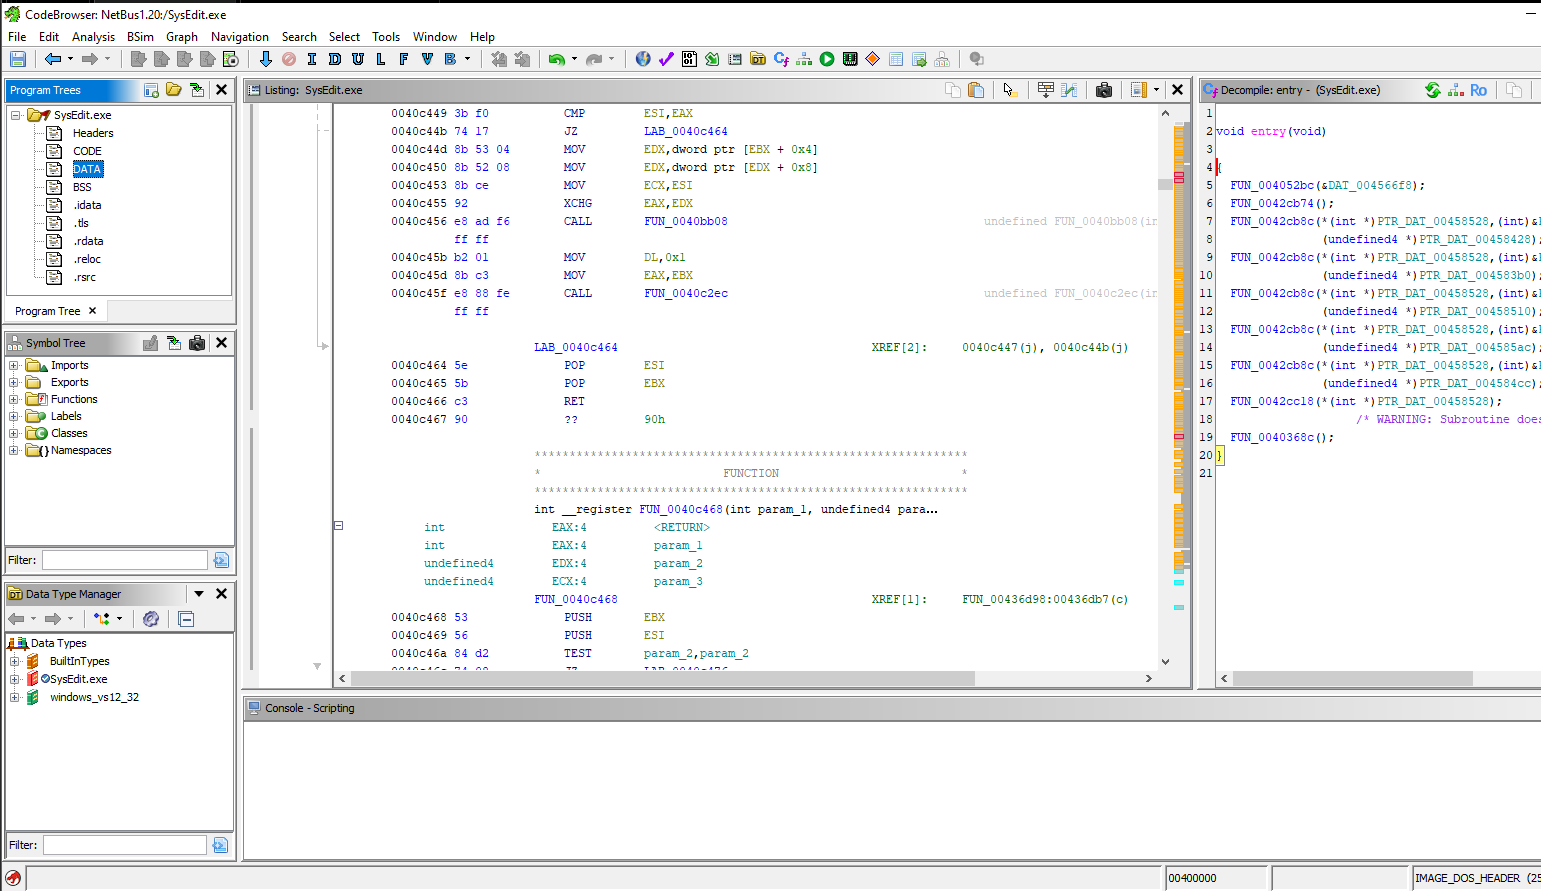
Task: Expand the Functions folder in Symbol Tree
Action: [x=14, y=399]
